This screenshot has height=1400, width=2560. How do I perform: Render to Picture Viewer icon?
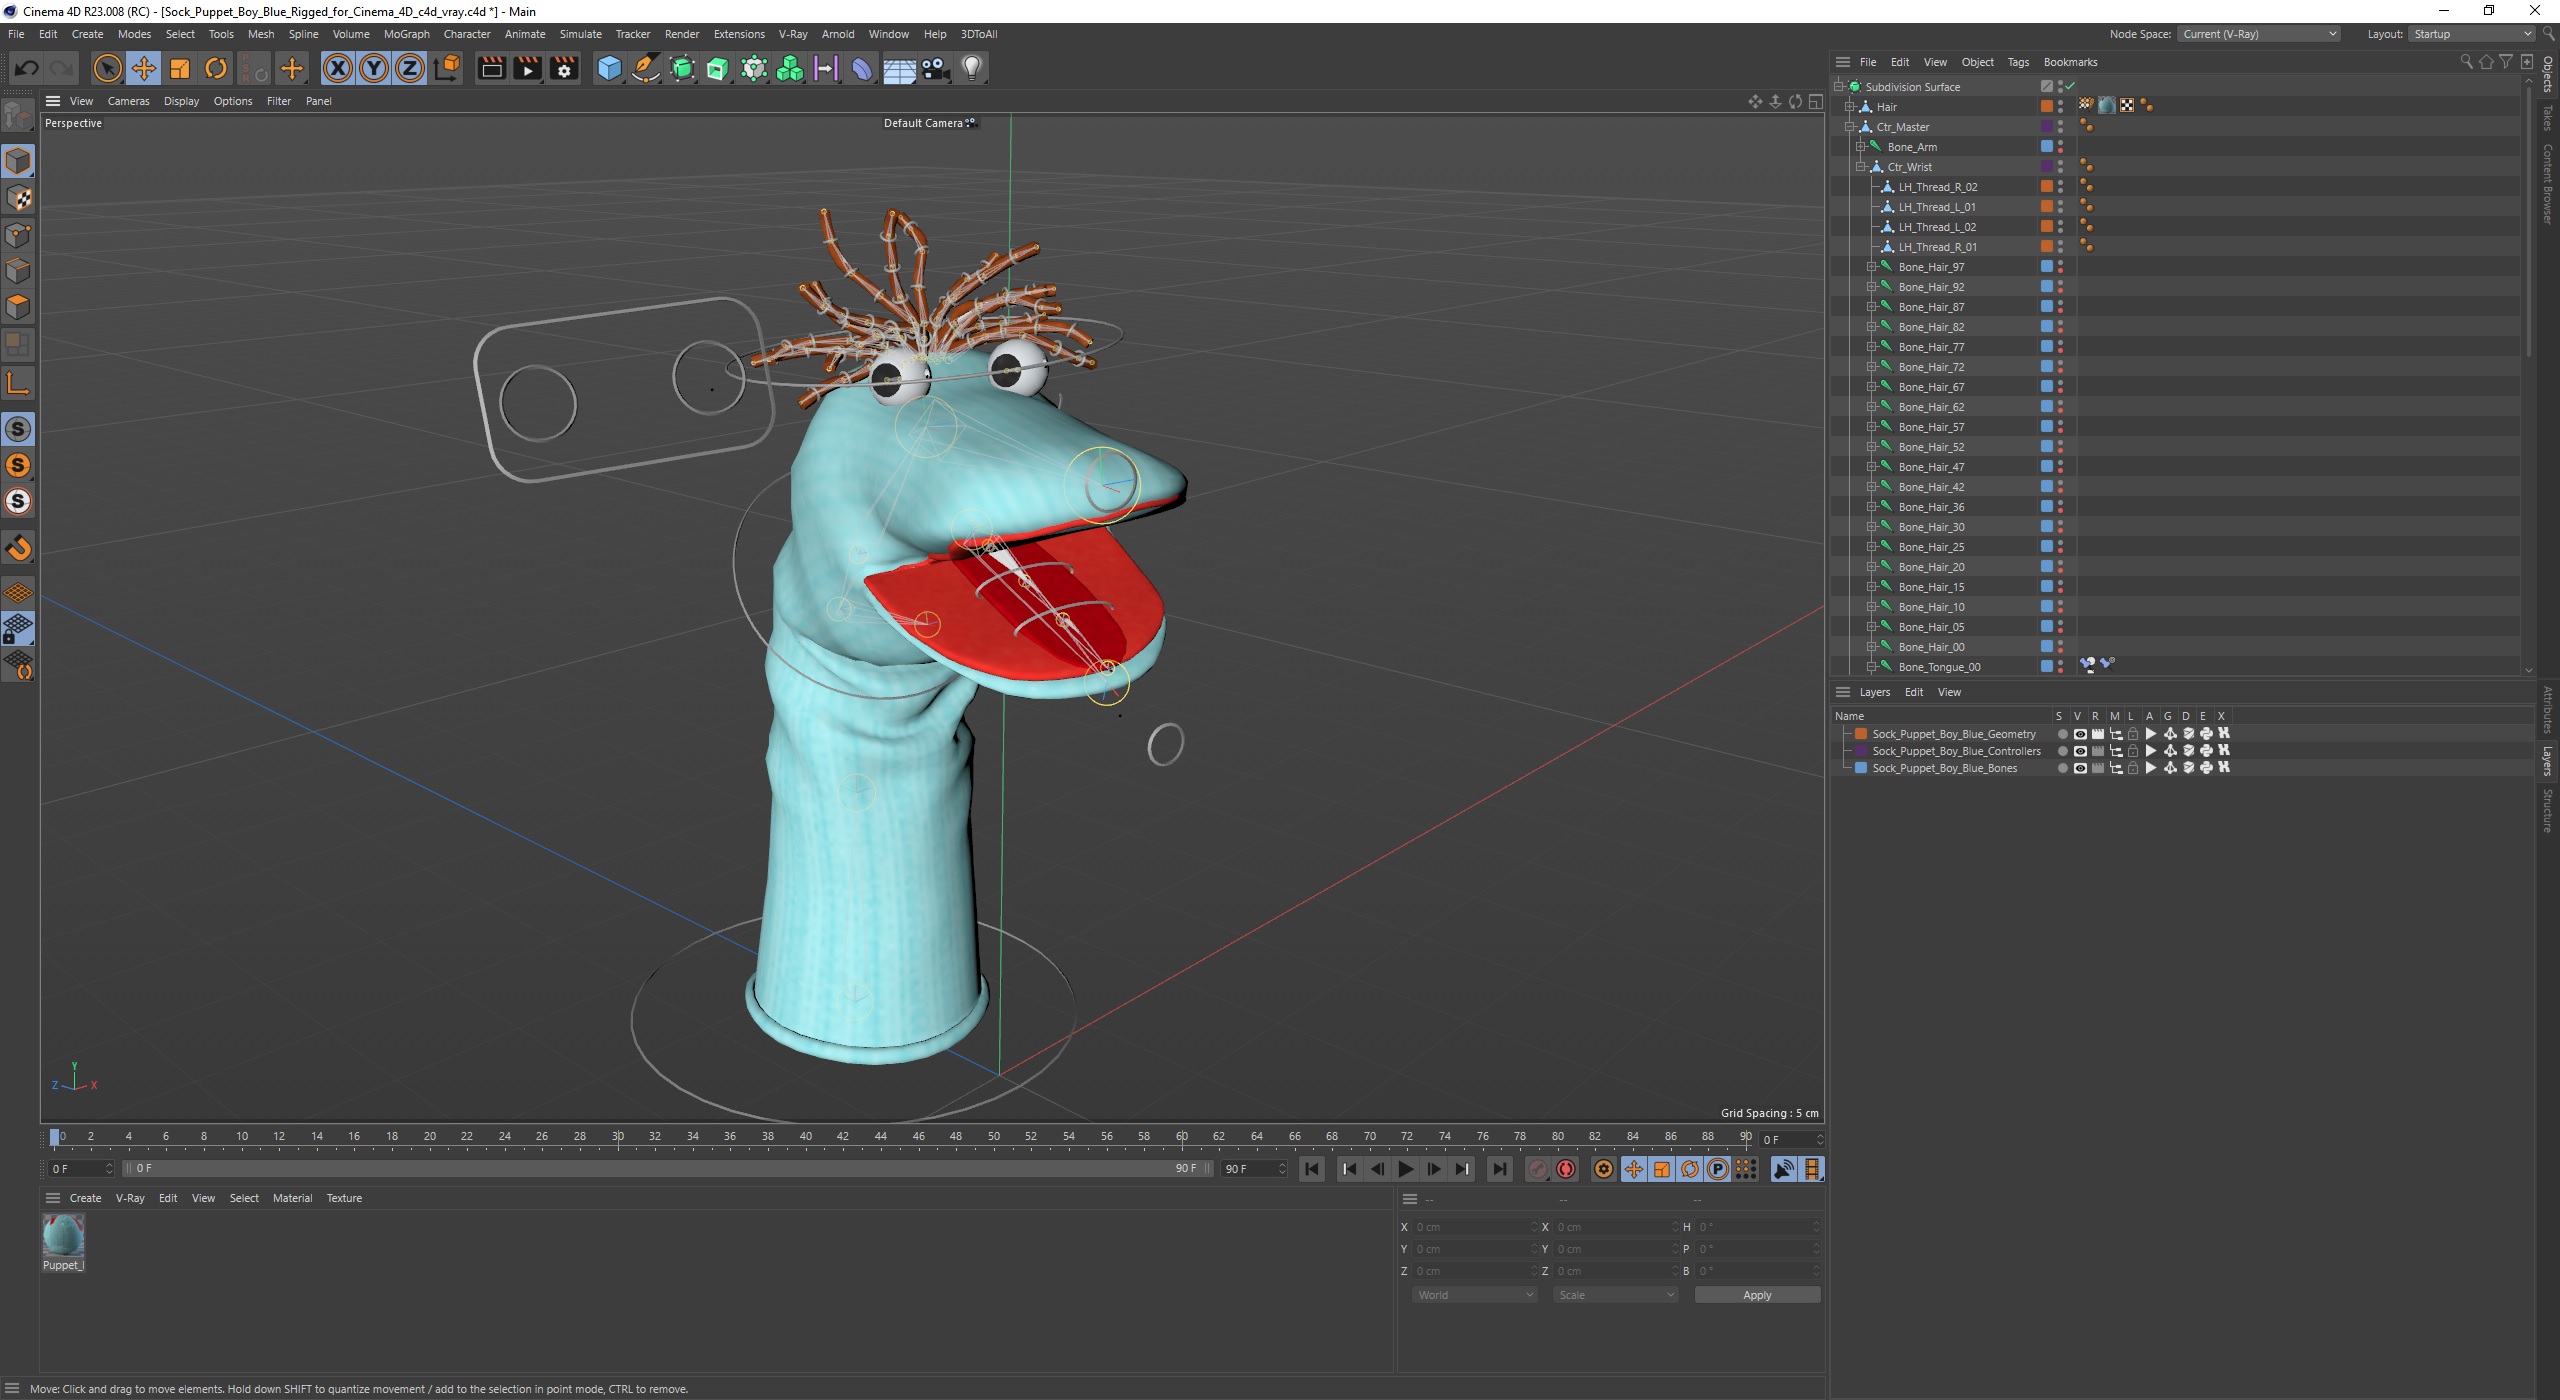click(x=527, y=68)
